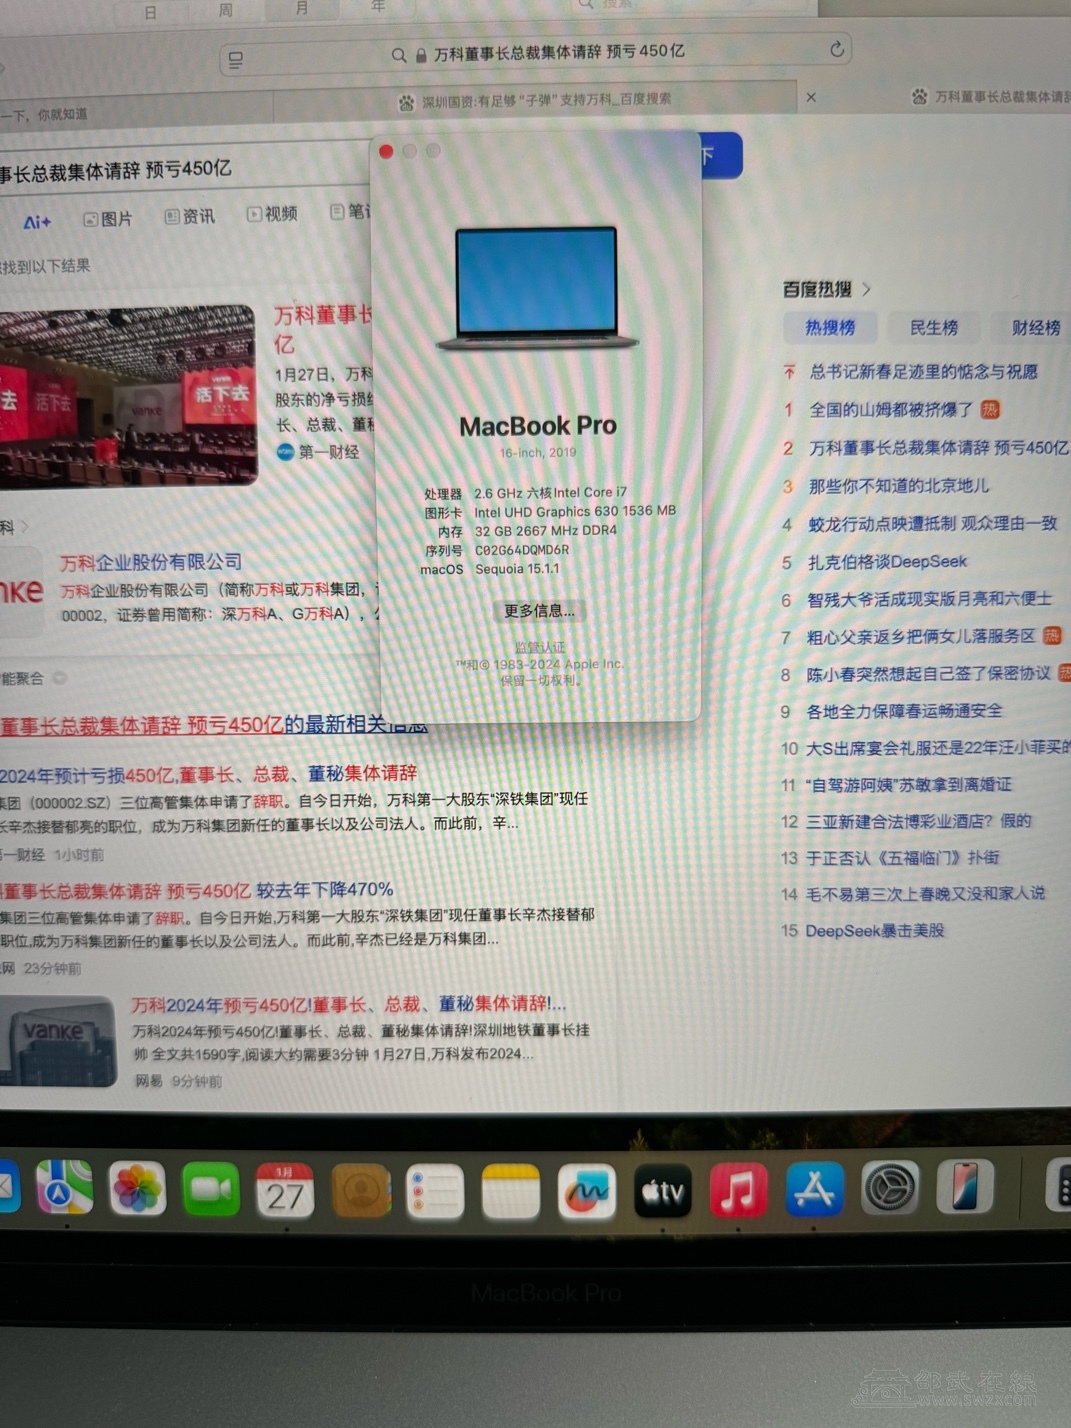Expand 百度热搜 via its chevron
This screenshot has height=1428, width=1071.
(866, 289)
